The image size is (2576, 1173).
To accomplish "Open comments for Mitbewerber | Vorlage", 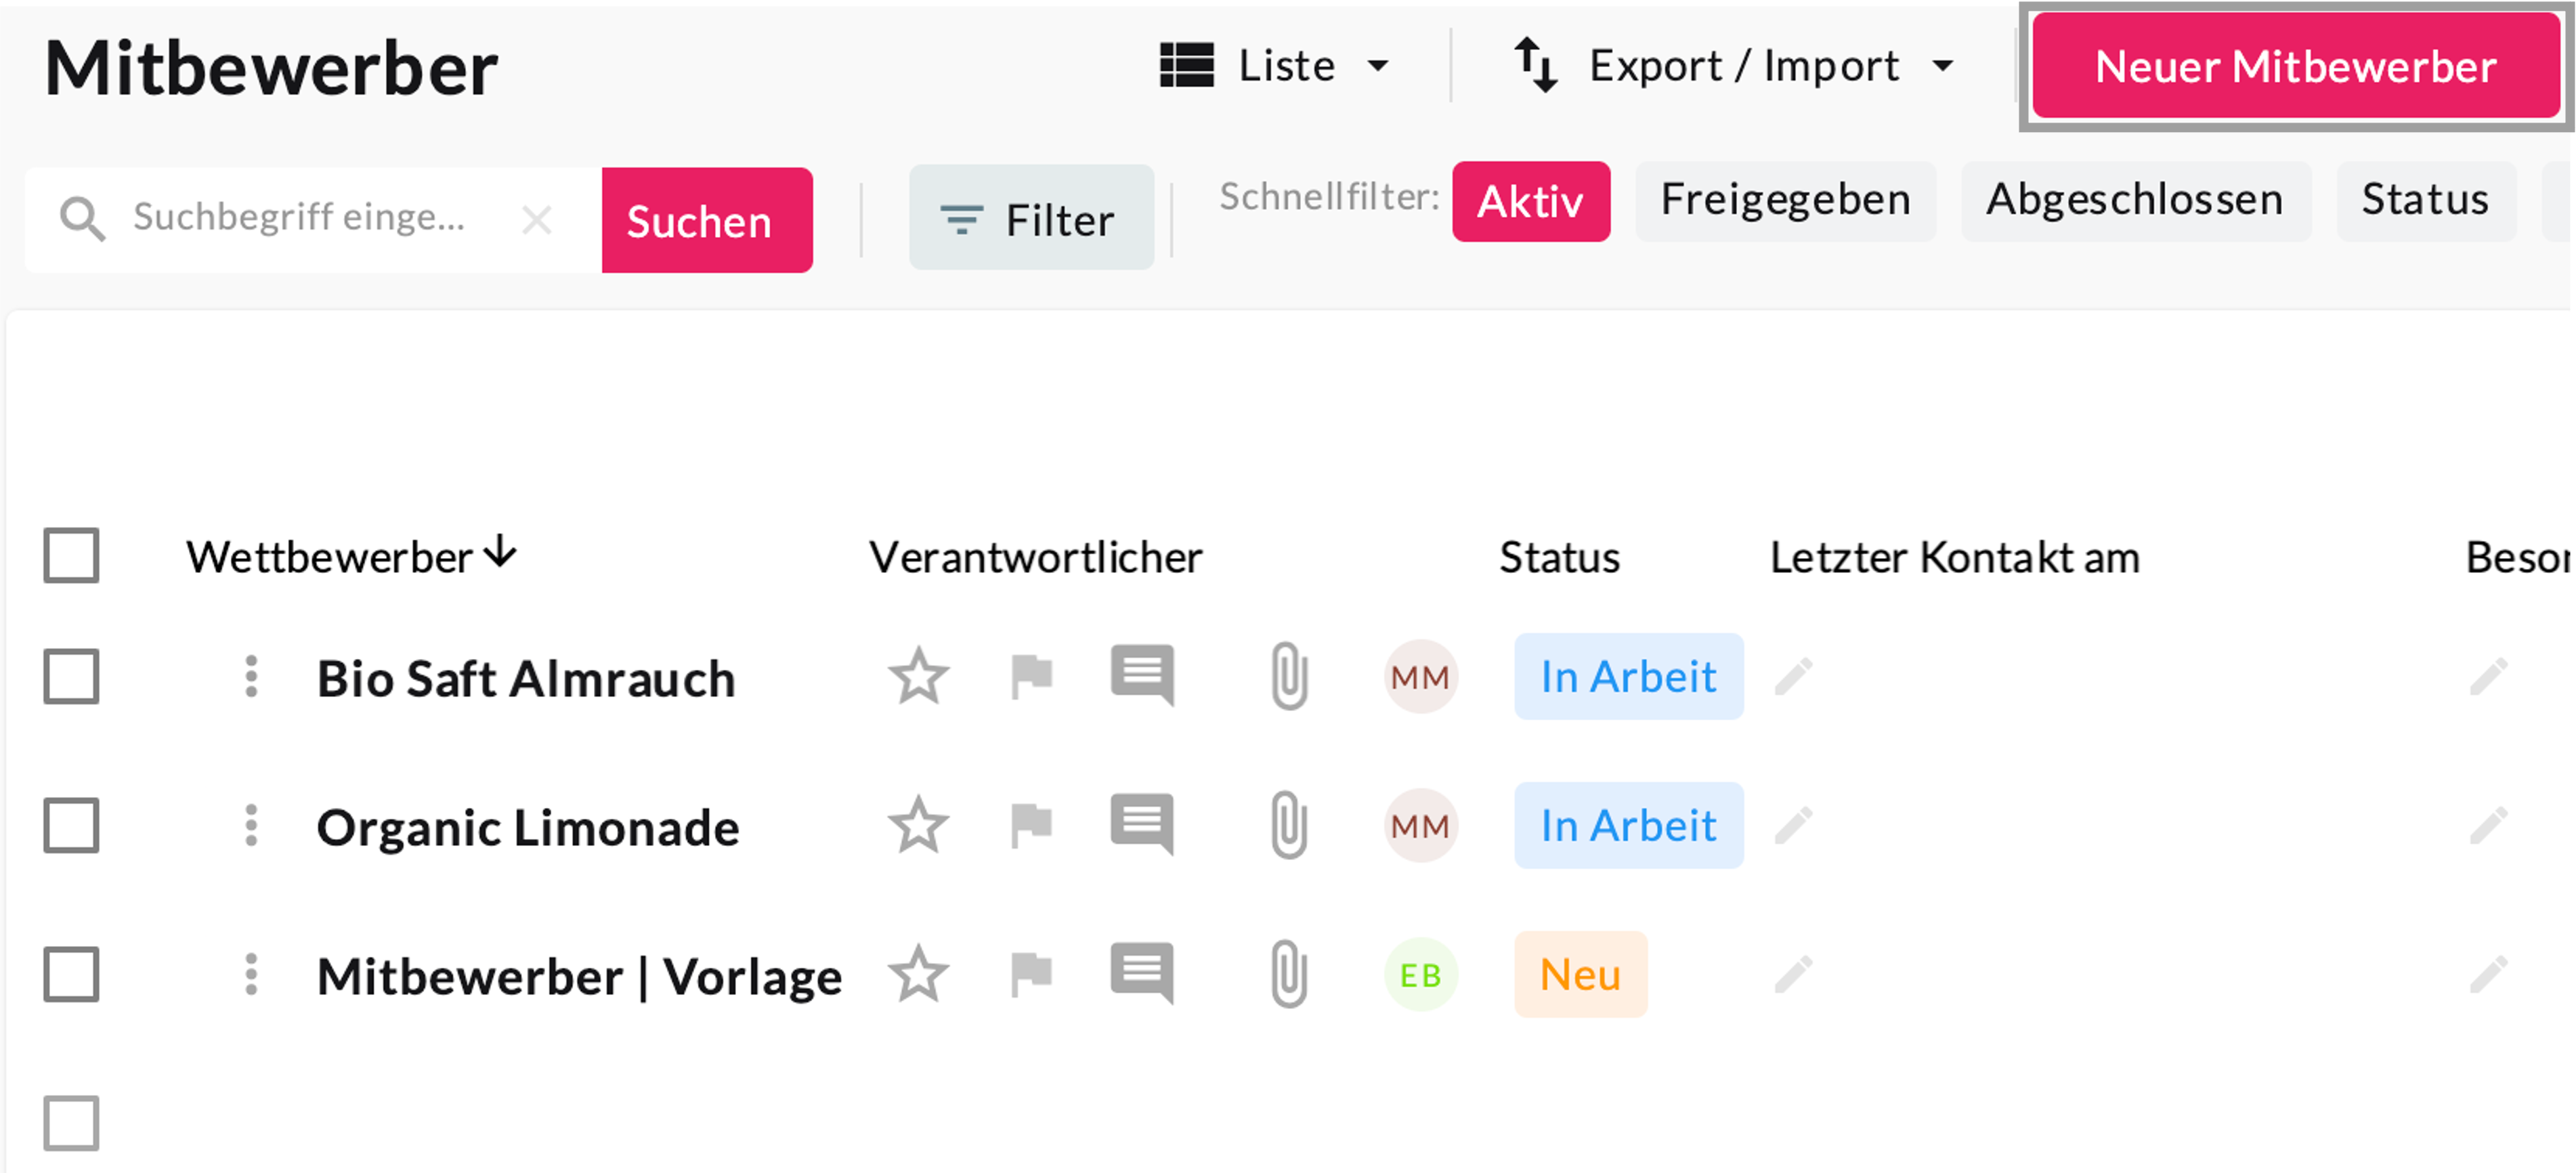I will coord(1142,974).
